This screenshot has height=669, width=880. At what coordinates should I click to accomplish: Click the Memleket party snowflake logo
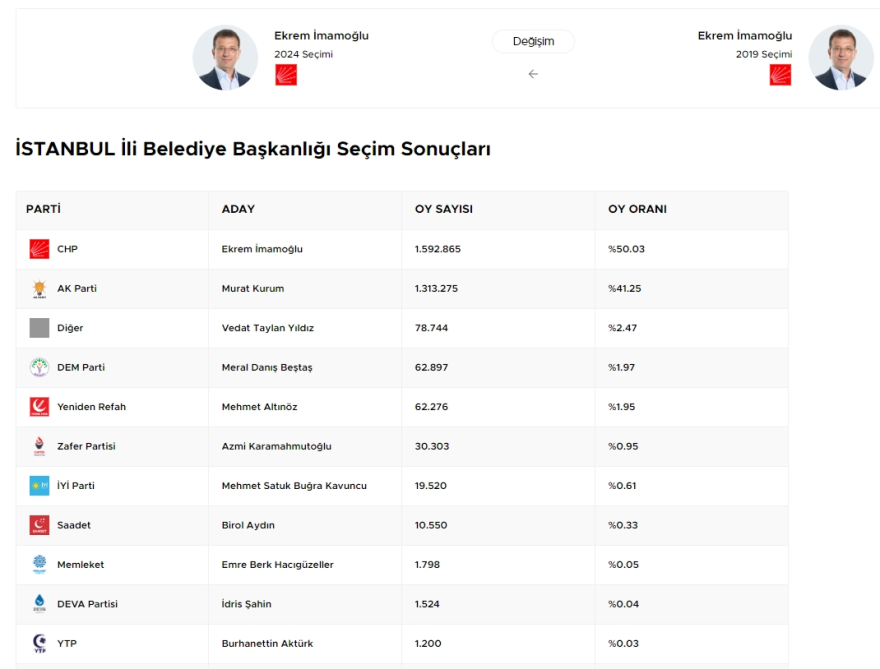point(39,564)
